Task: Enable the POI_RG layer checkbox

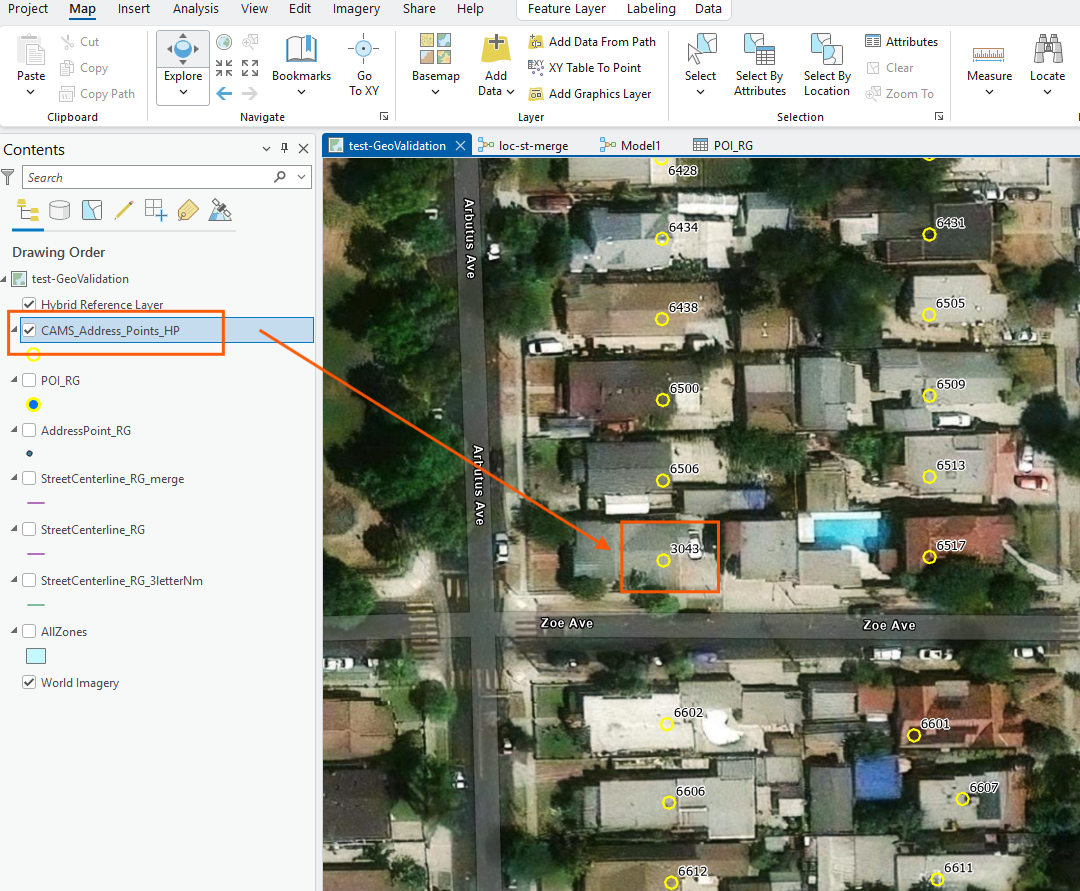Action: click(29, 380)
